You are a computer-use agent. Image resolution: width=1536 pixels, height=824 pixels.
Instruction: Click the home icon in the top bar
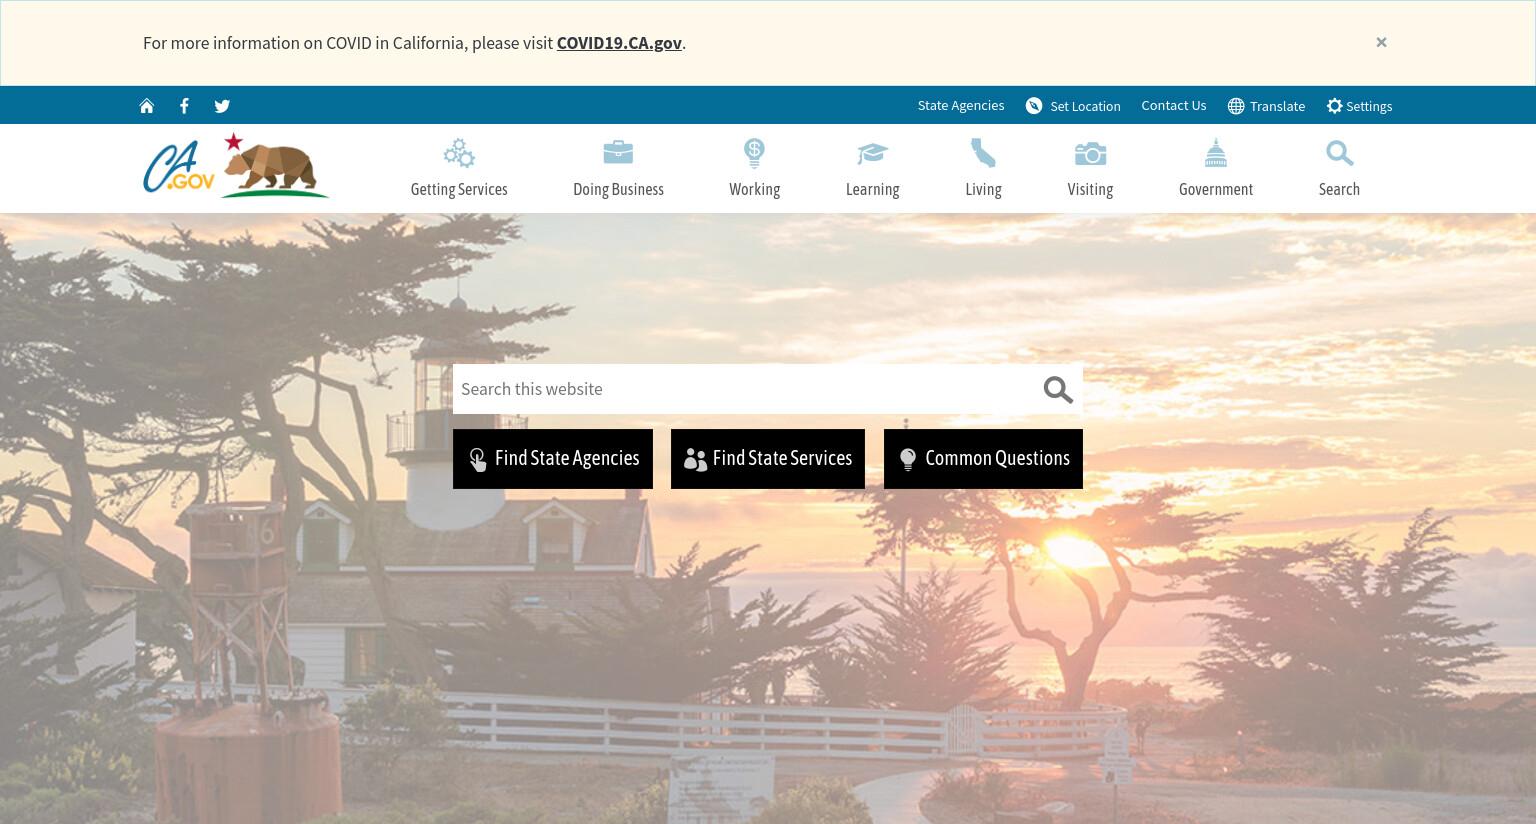point(147,106)
